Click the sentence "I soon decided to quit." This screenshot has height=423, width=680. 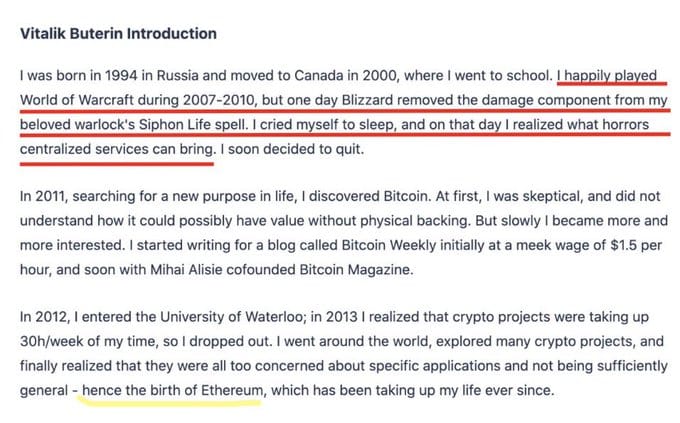pos(292,149)
